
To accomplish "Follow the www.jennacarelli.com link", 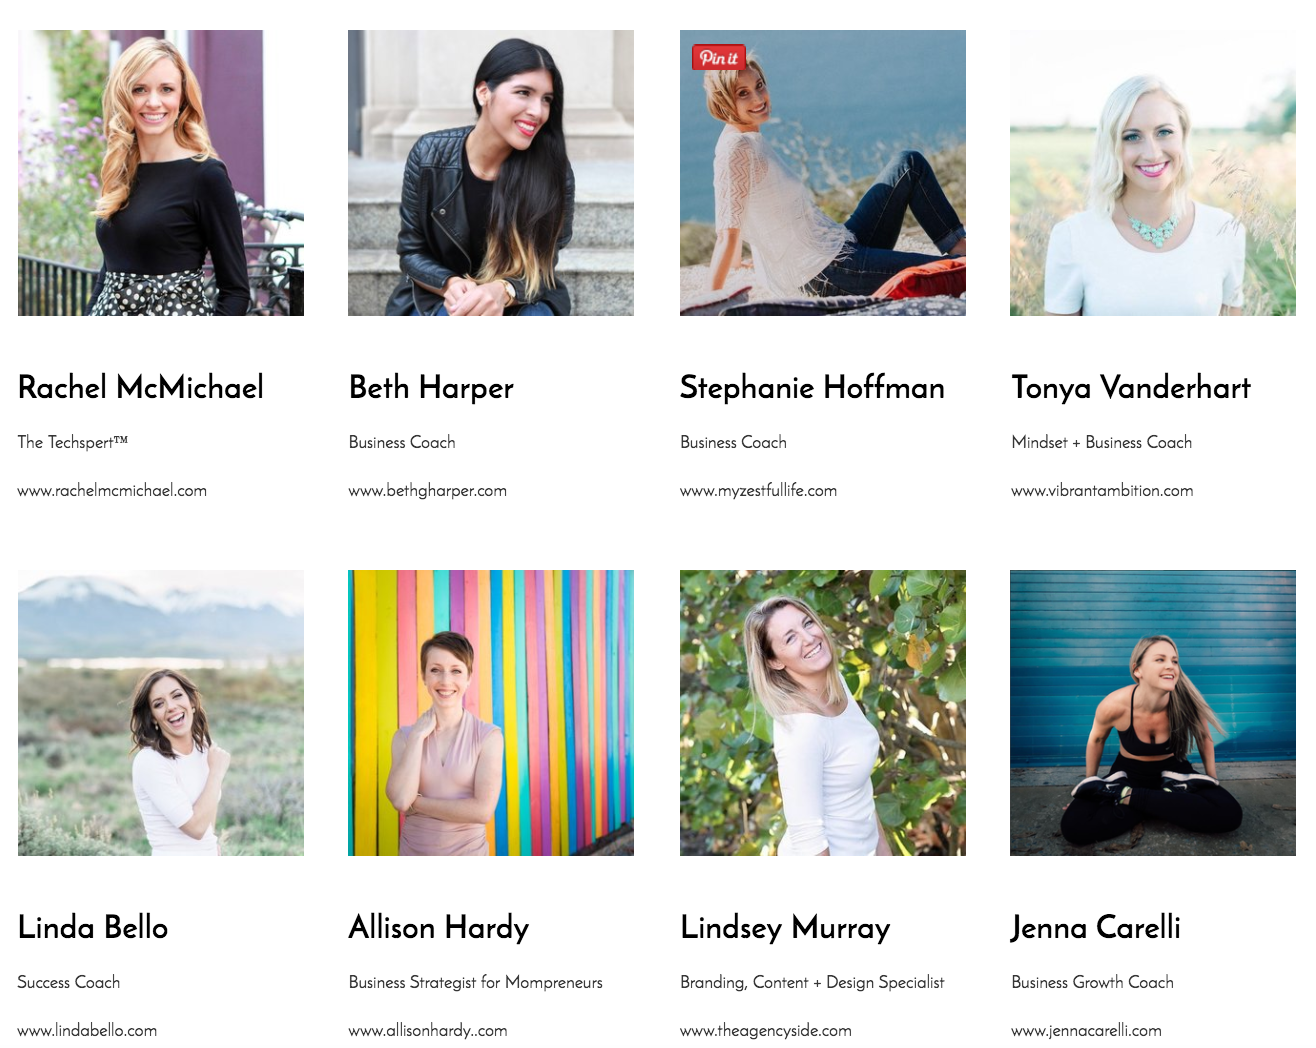I will tap(1087, 1030).
